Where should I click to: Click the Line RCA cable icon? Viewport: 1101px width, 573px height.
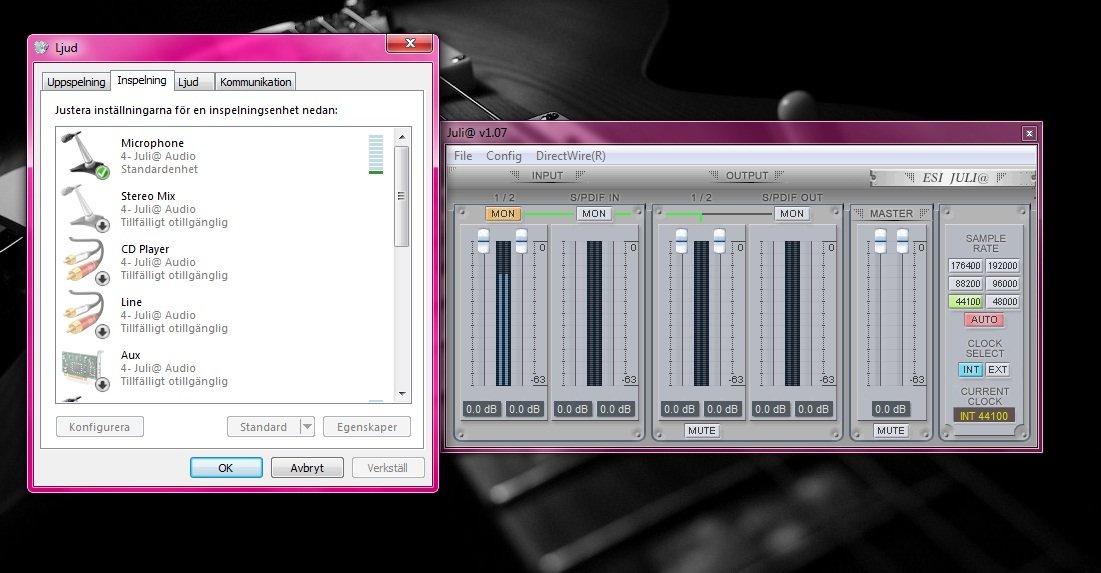pyautogui.click(x=86, y=315)
